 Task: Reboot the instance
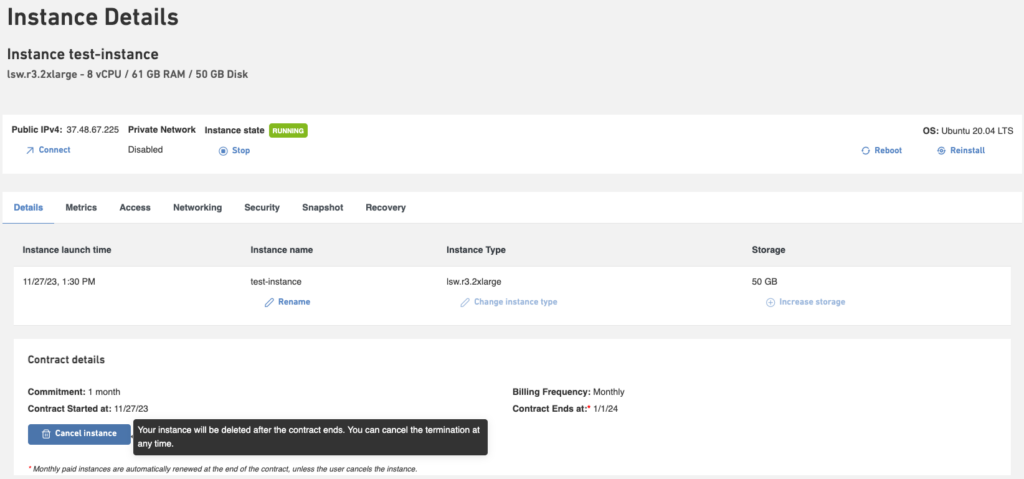click(x=882, y=151)
